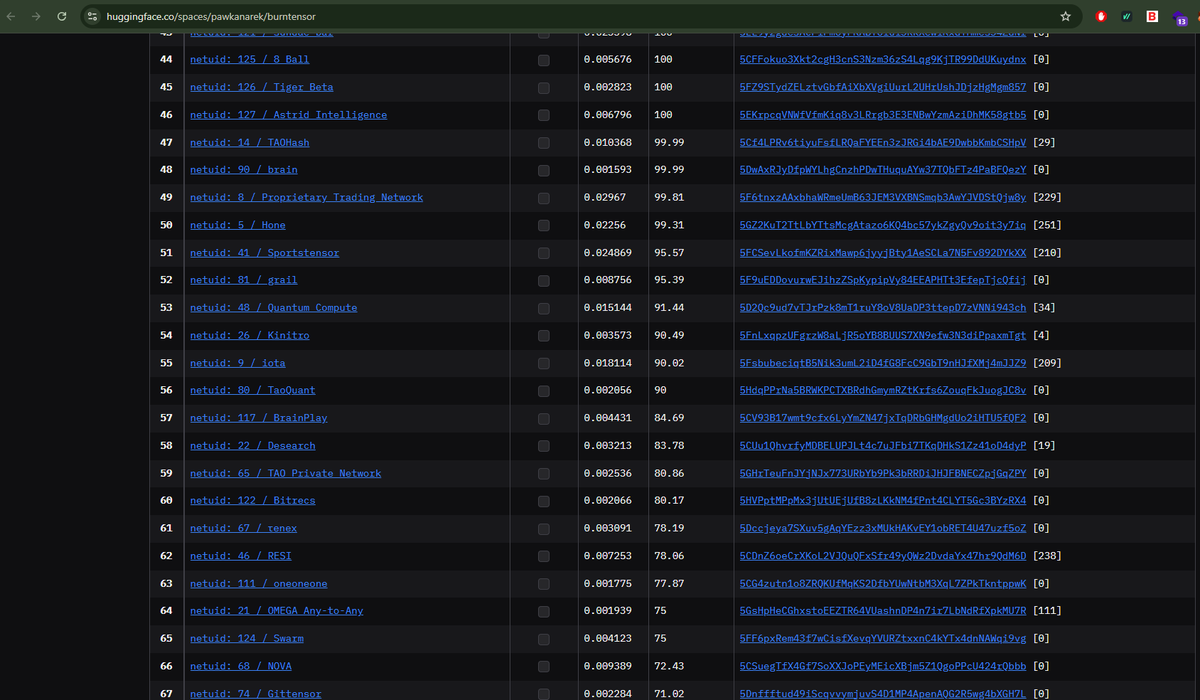The width and height of the screenshot is (1200, 700).
Task: Toggle checkbox for Proprietary Trading Network row
Action: (x=543, y=197)
